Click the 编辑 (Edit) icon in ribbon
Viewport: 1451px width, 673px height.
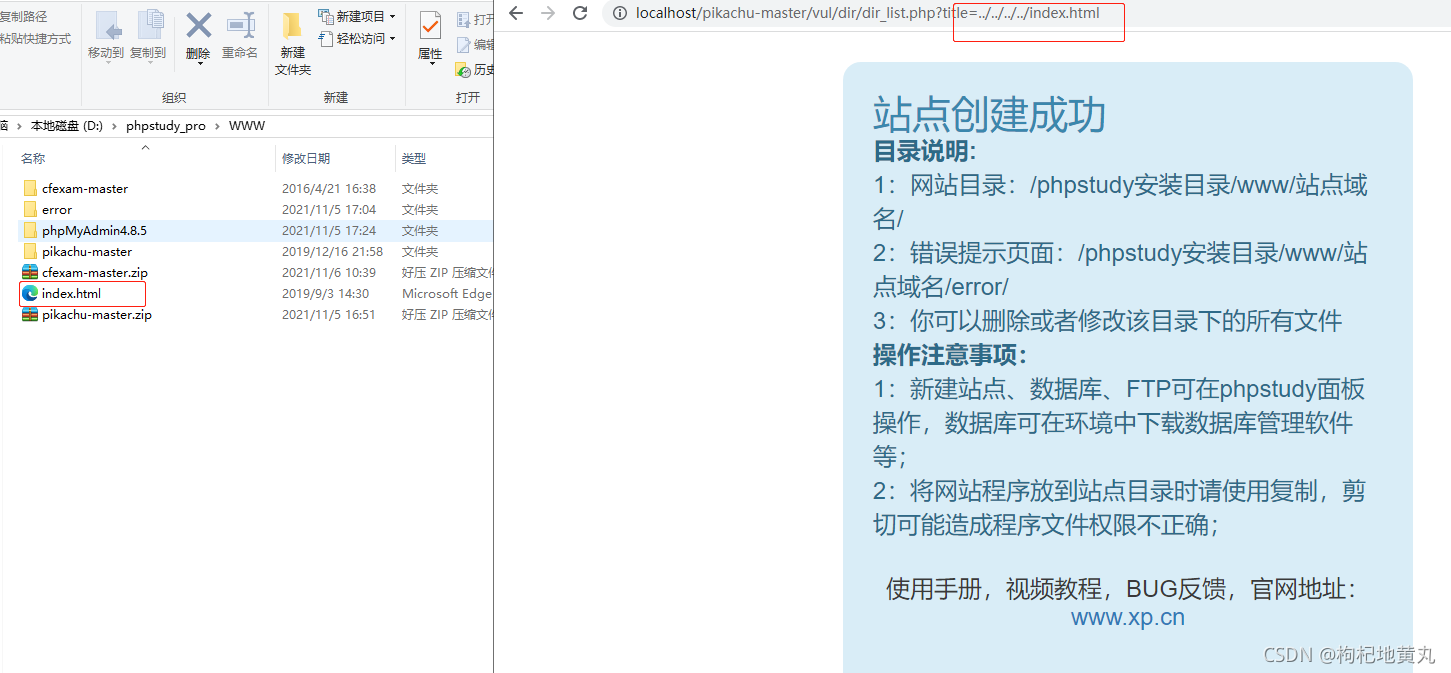tap(464, 44)
